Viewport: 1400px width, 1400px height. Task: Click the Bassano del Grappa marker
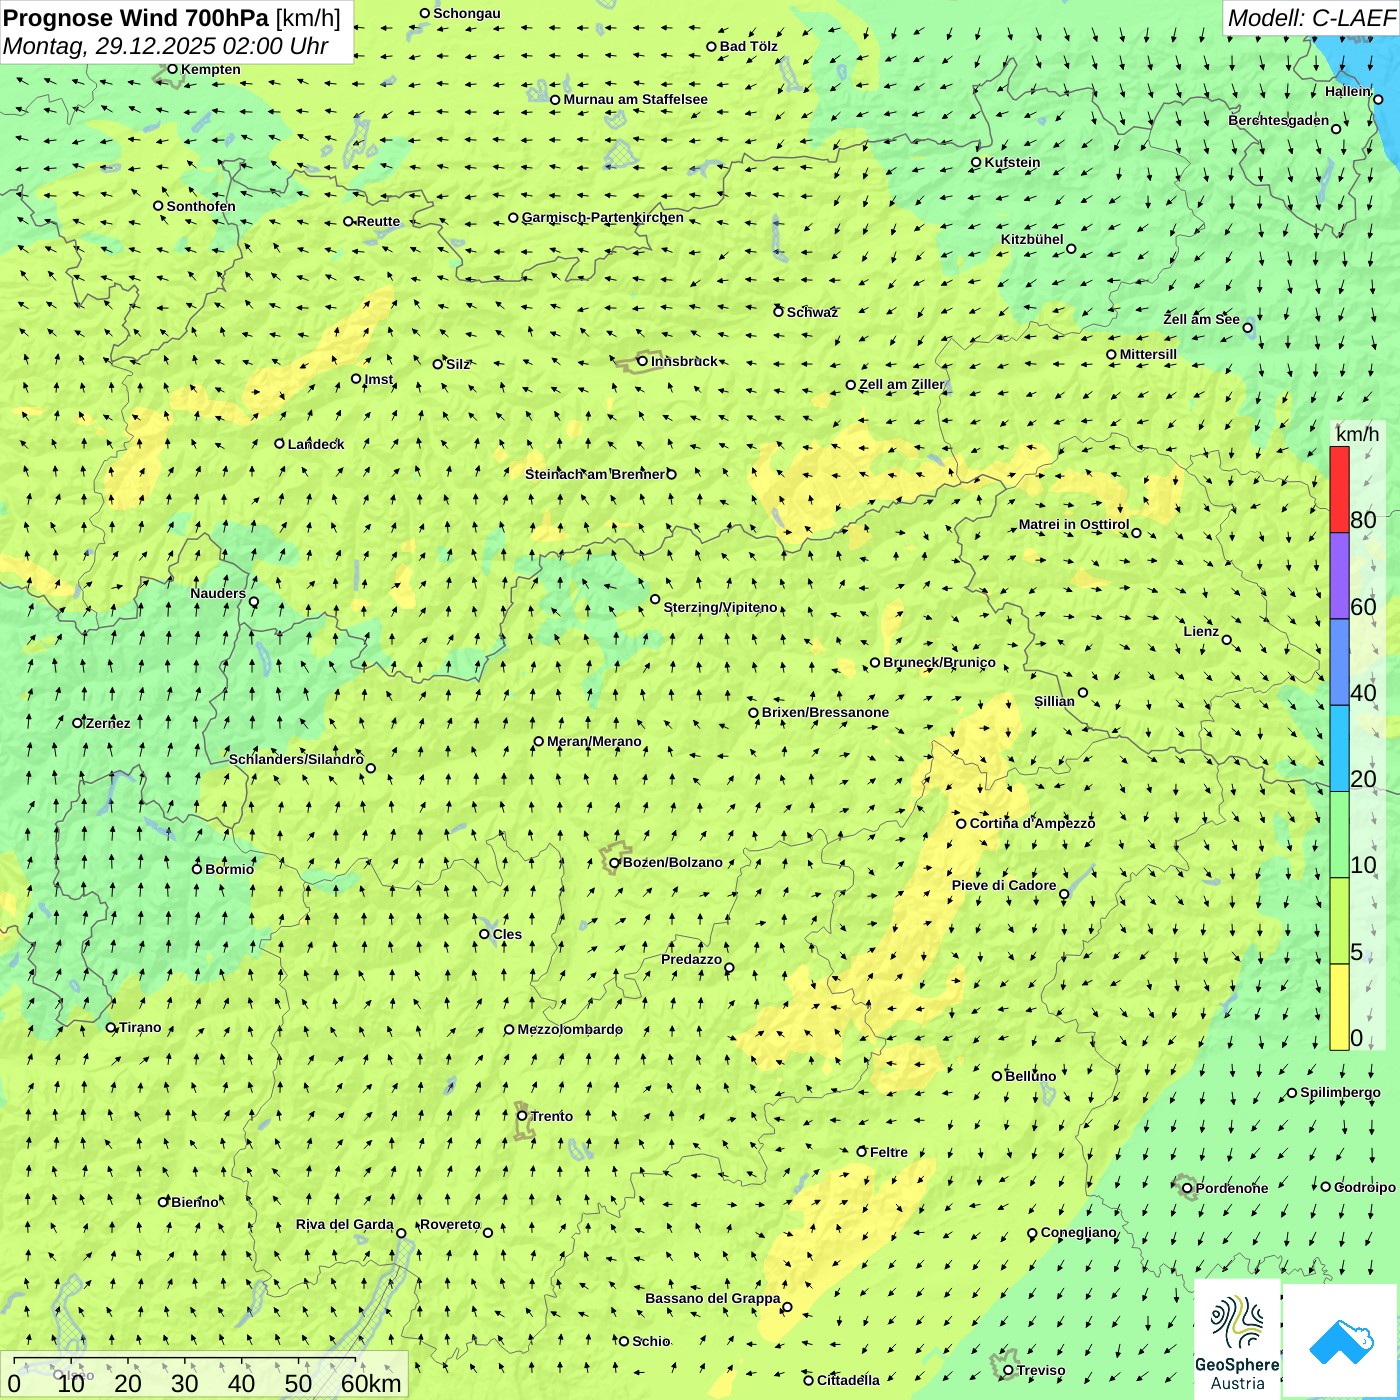[x=787, y=1307]
